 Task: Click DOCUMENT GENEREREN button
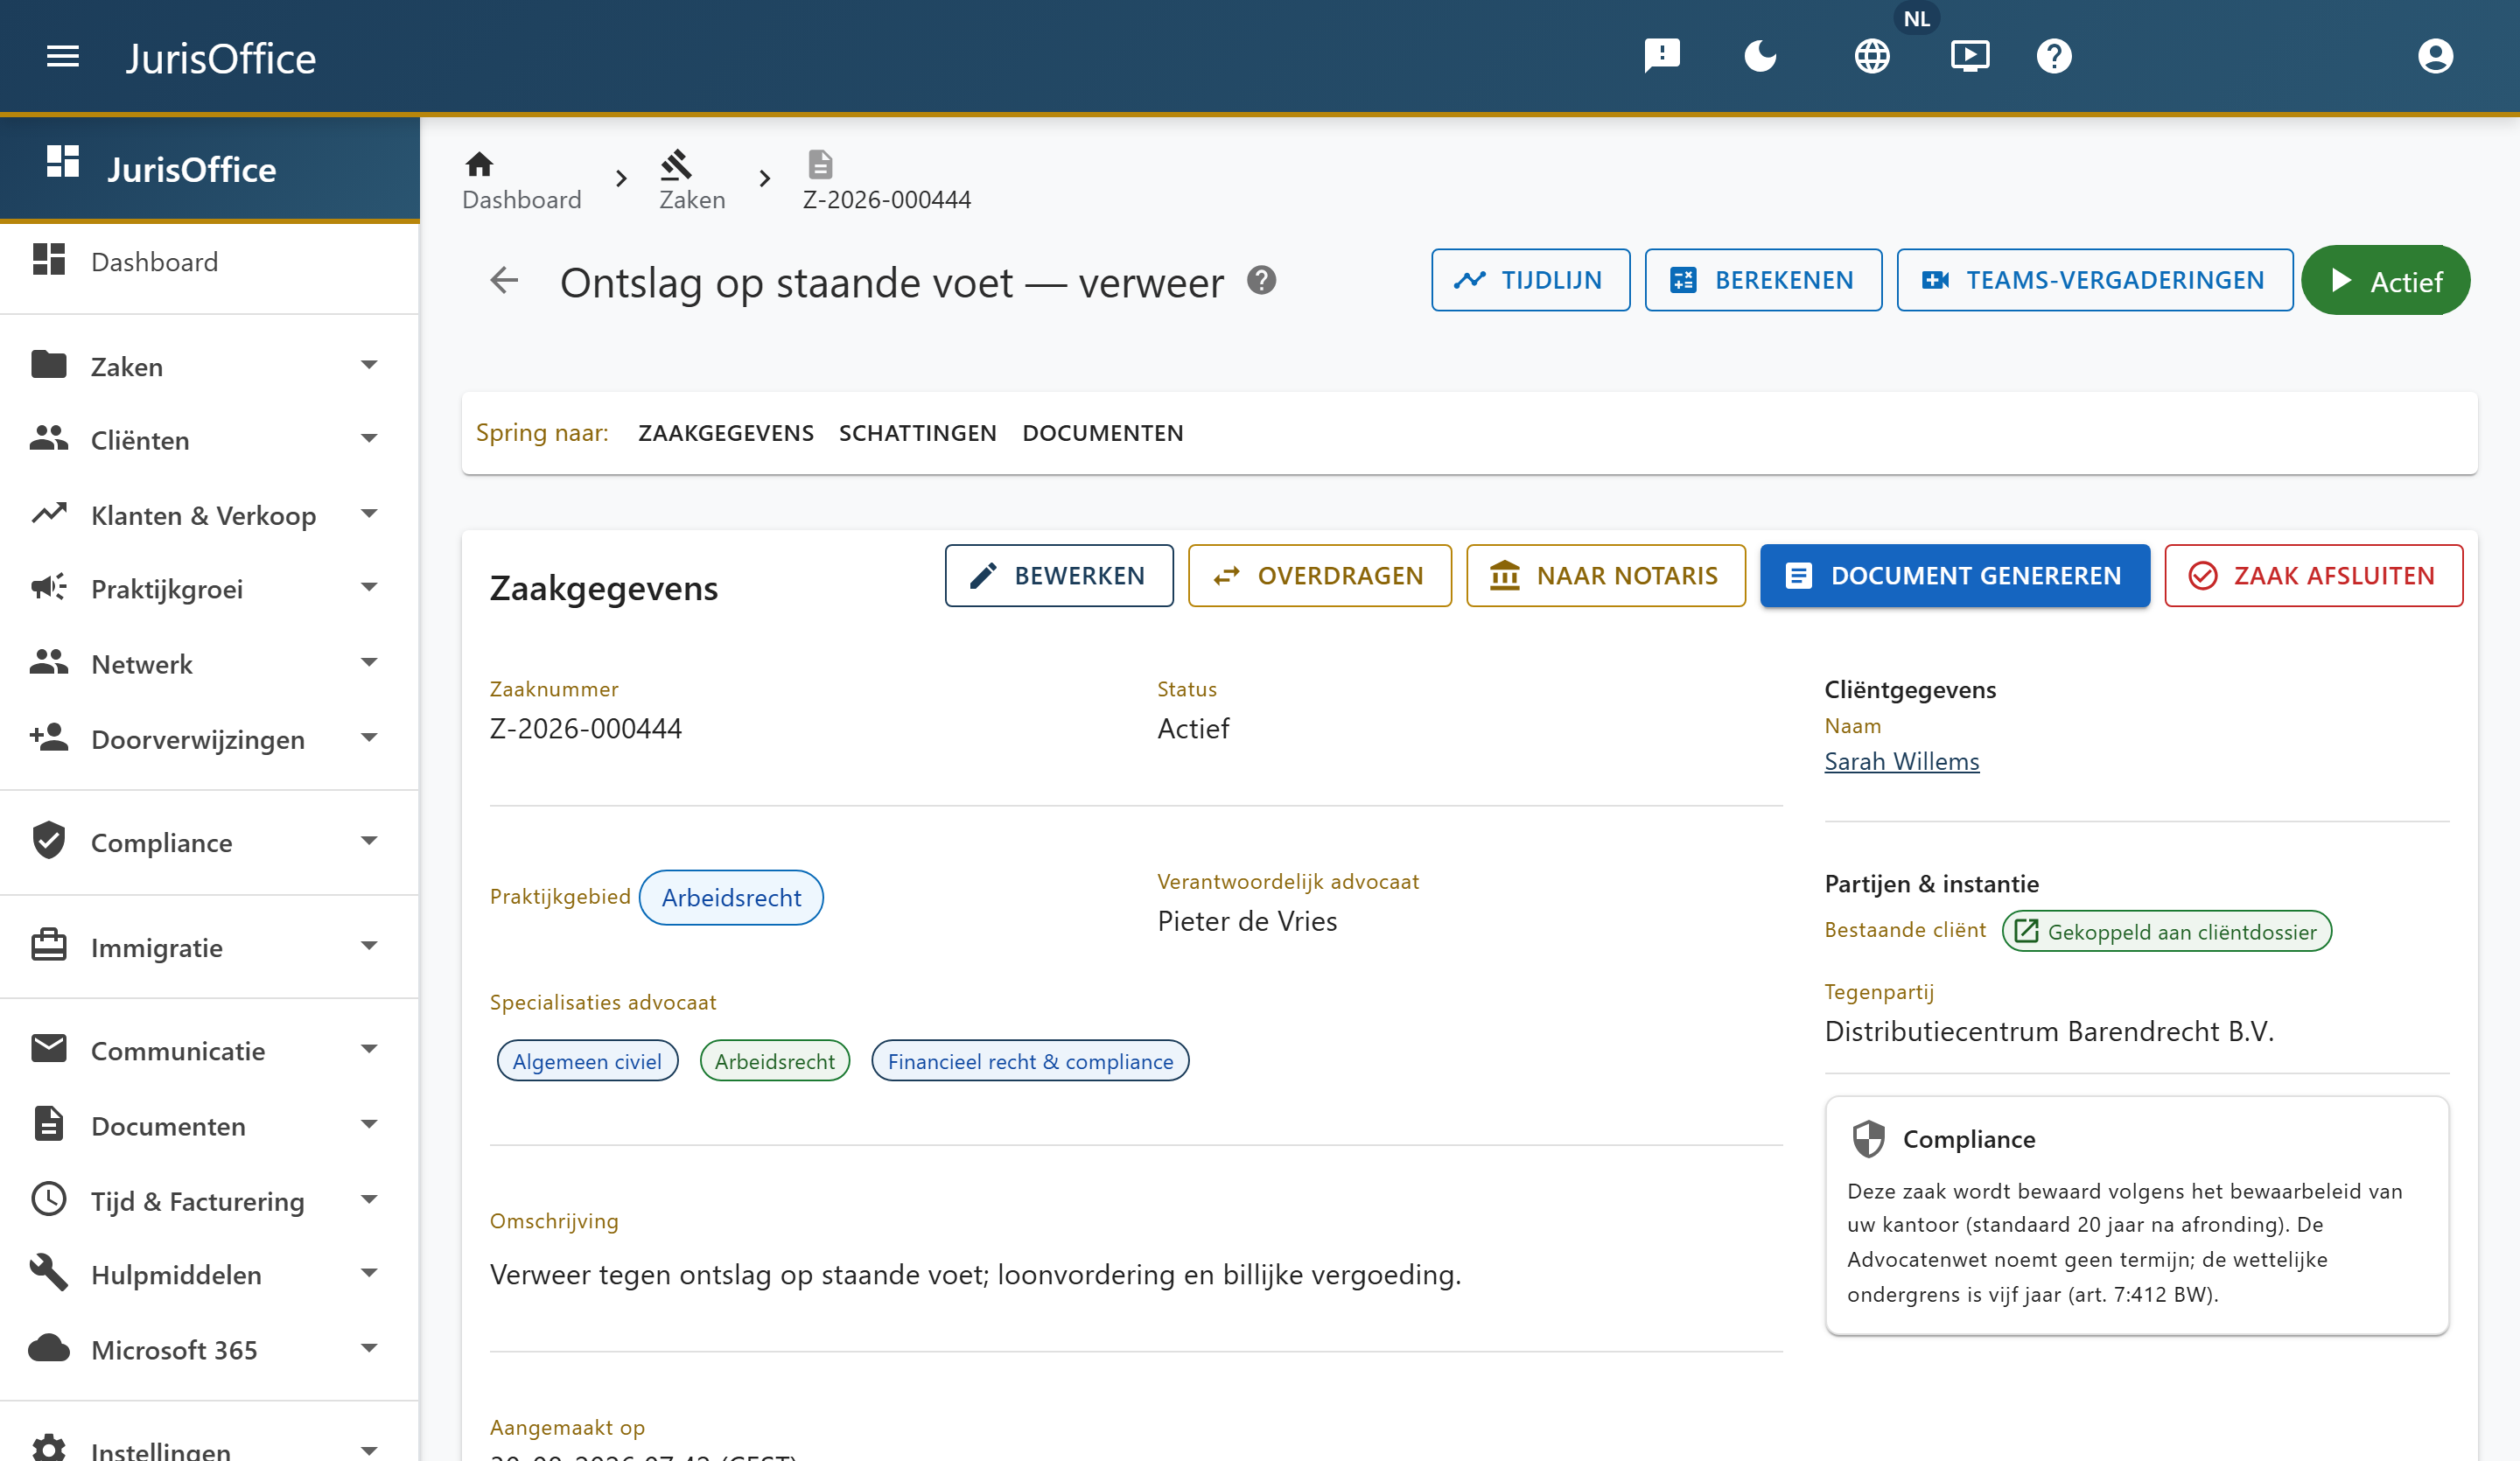[x=1954, y=576]
